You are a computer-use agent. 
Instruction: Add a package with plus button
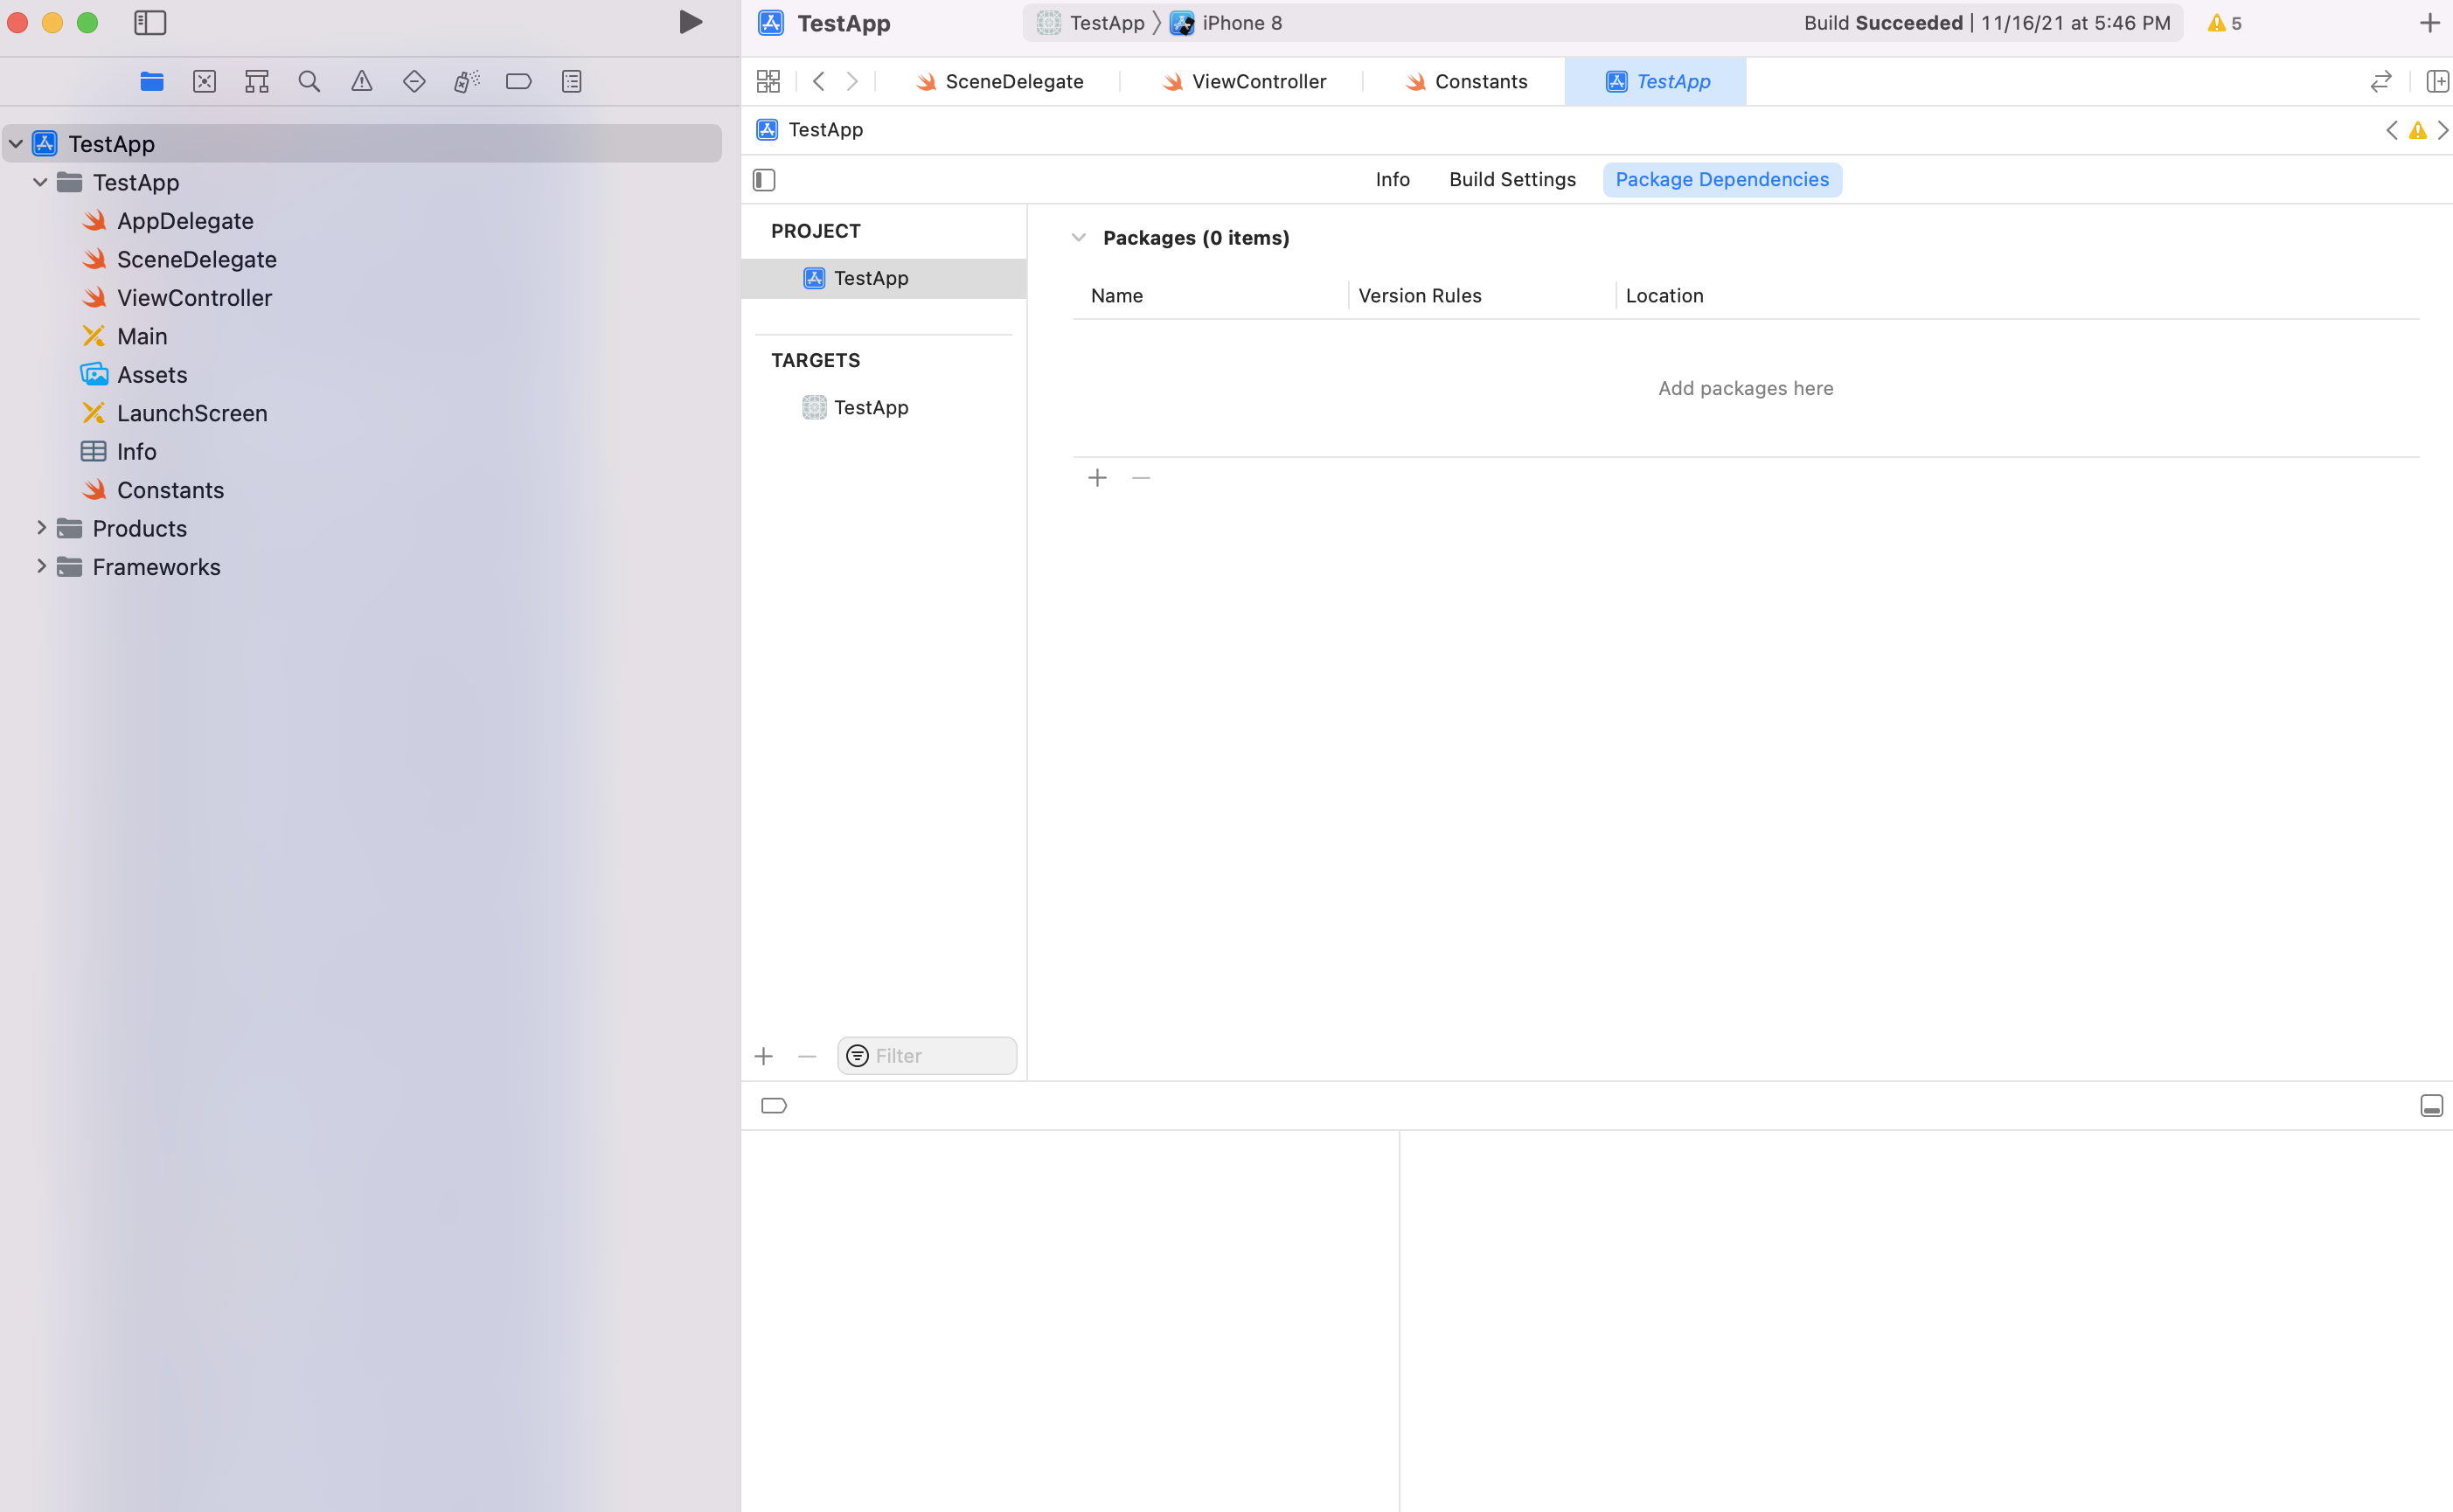pyautogui.click(x=1097, y=478)
